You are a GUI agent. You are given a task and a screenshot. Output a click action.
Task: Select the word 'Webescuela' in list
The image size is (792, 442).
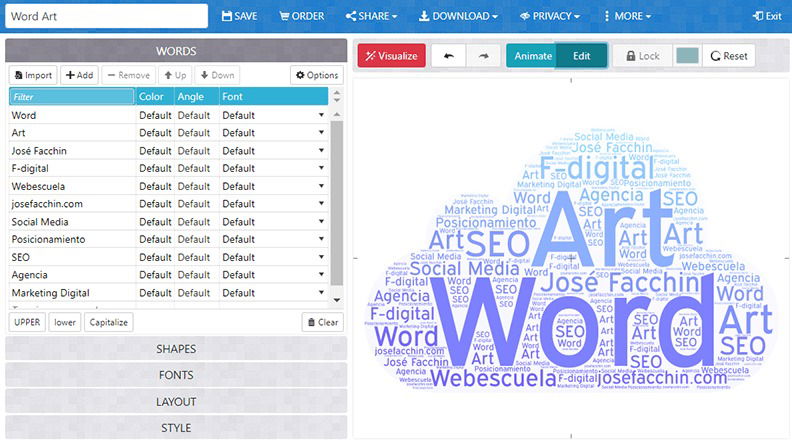click(x=38, y=186)
